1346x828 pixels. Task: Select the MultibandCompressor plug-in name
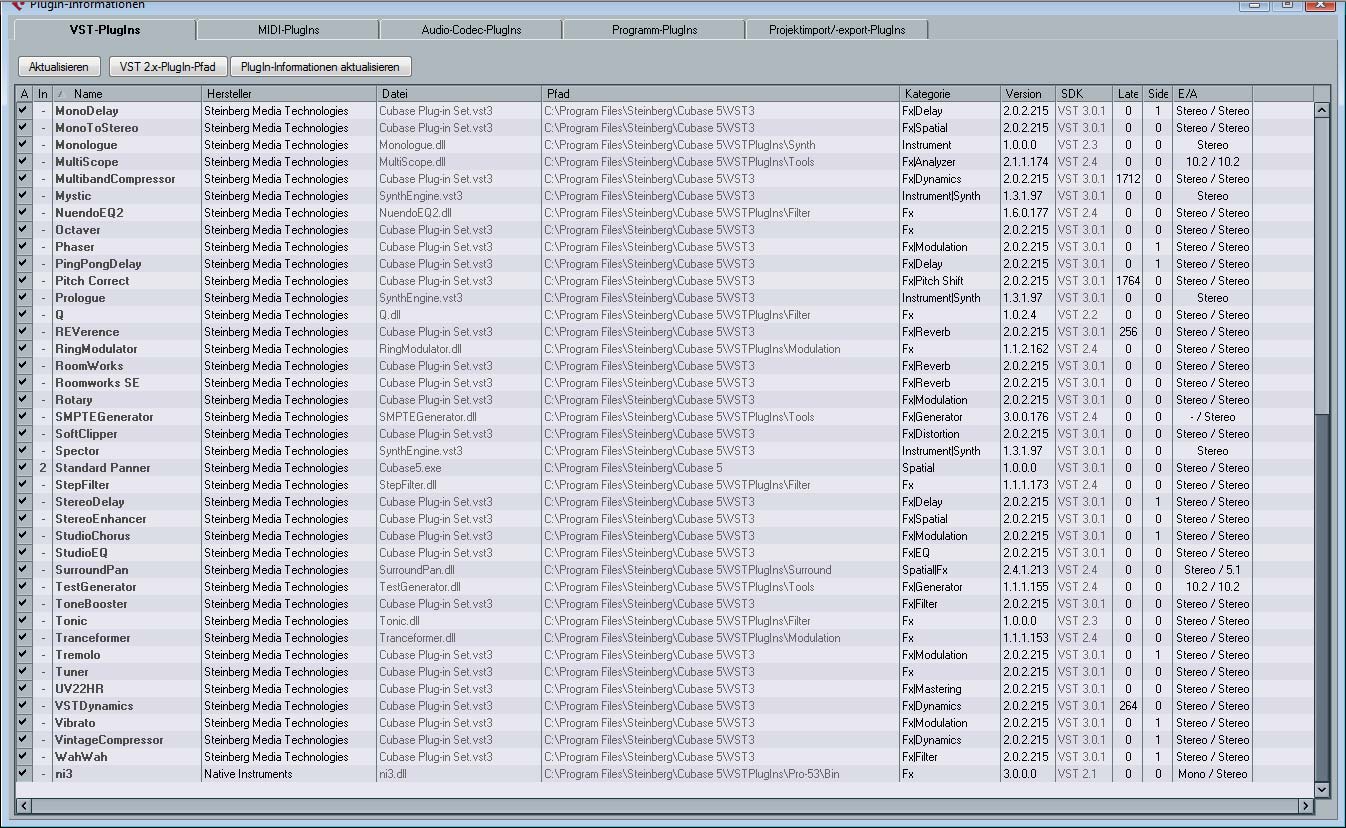coord(115,179)
